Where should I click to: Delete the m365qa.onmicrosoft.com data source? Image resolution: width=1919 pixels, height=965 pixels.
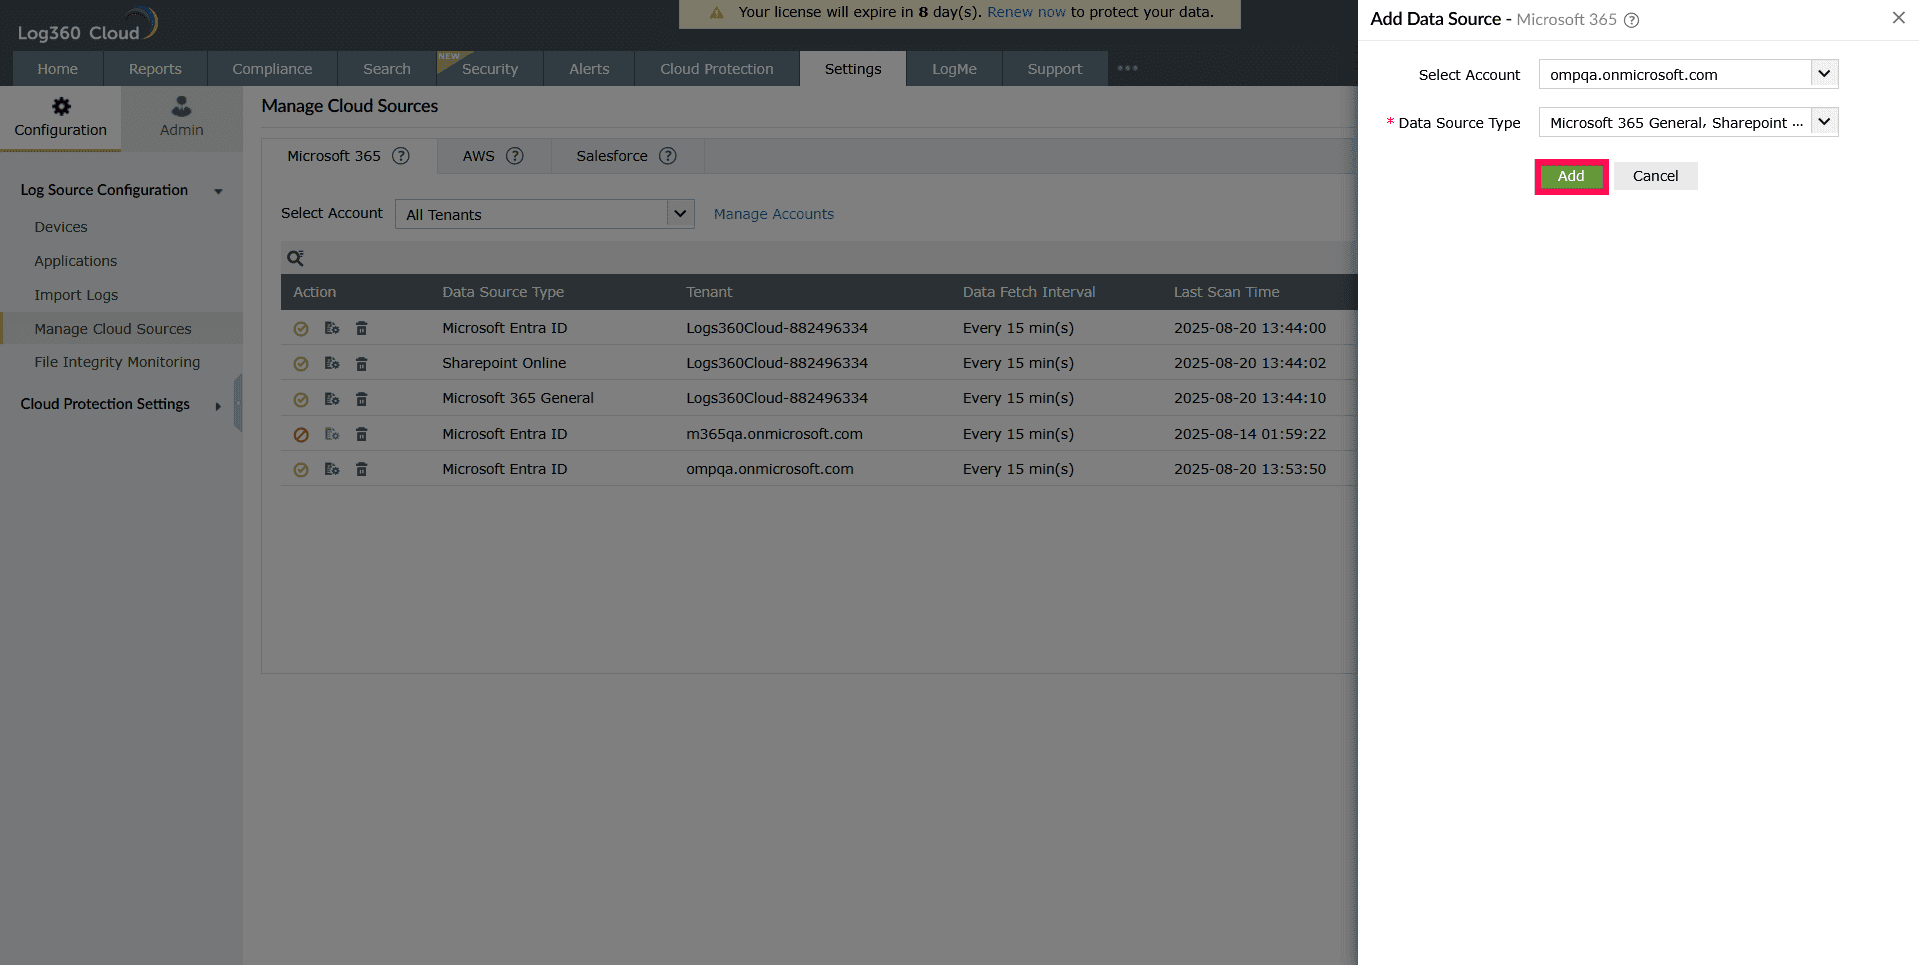(x=362, y=434)
